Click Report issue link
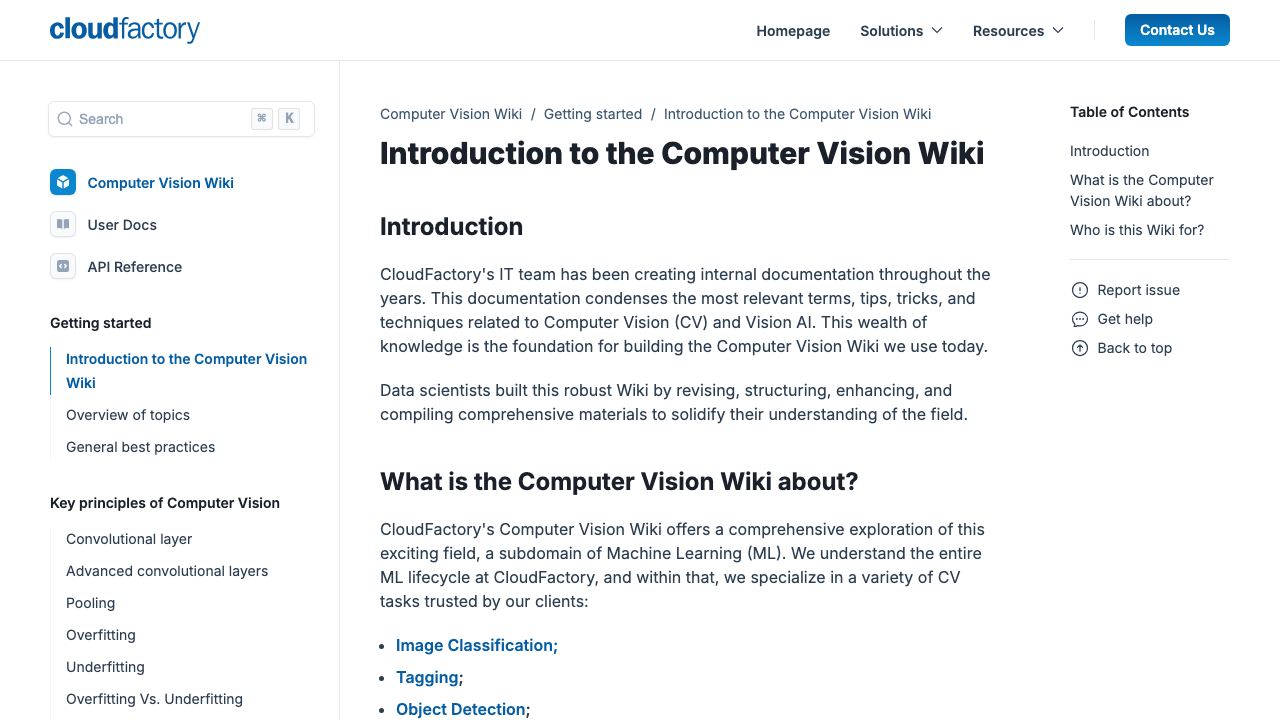The image size is (1280, 720). pyautogui.click(x=1138, y=290)
